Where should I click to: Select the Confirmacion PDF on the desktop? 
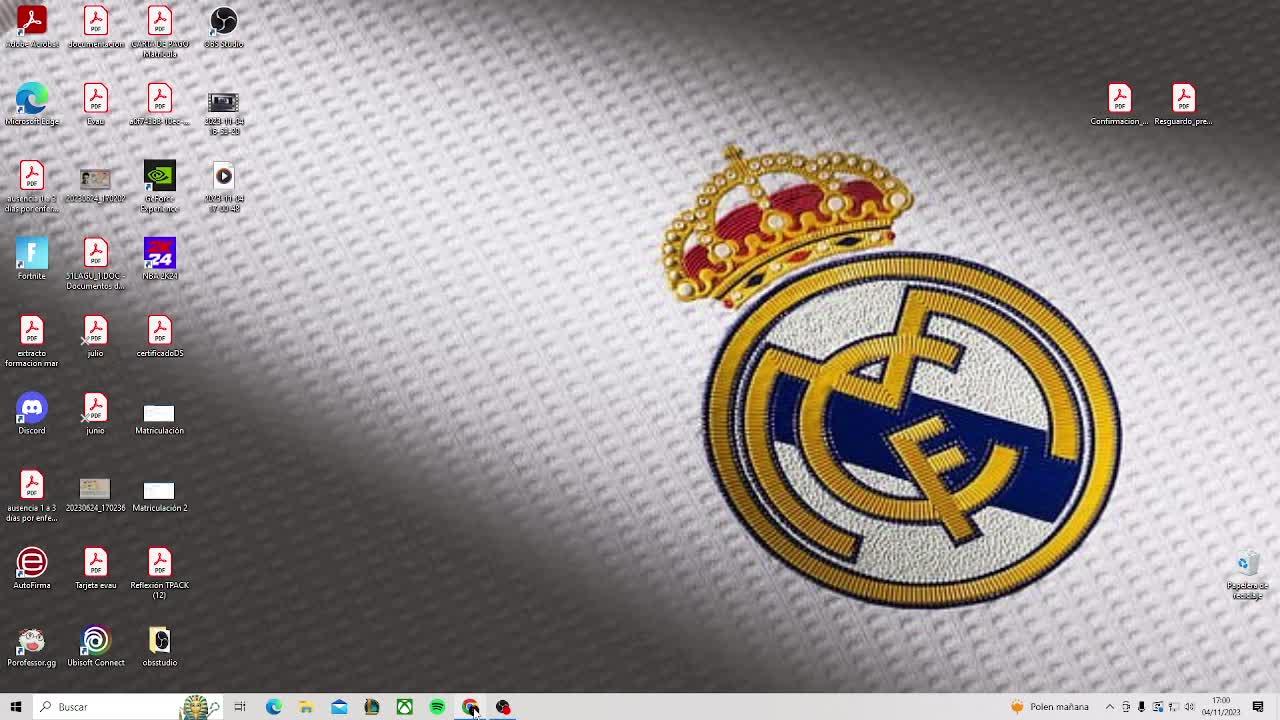[1119, 104]
